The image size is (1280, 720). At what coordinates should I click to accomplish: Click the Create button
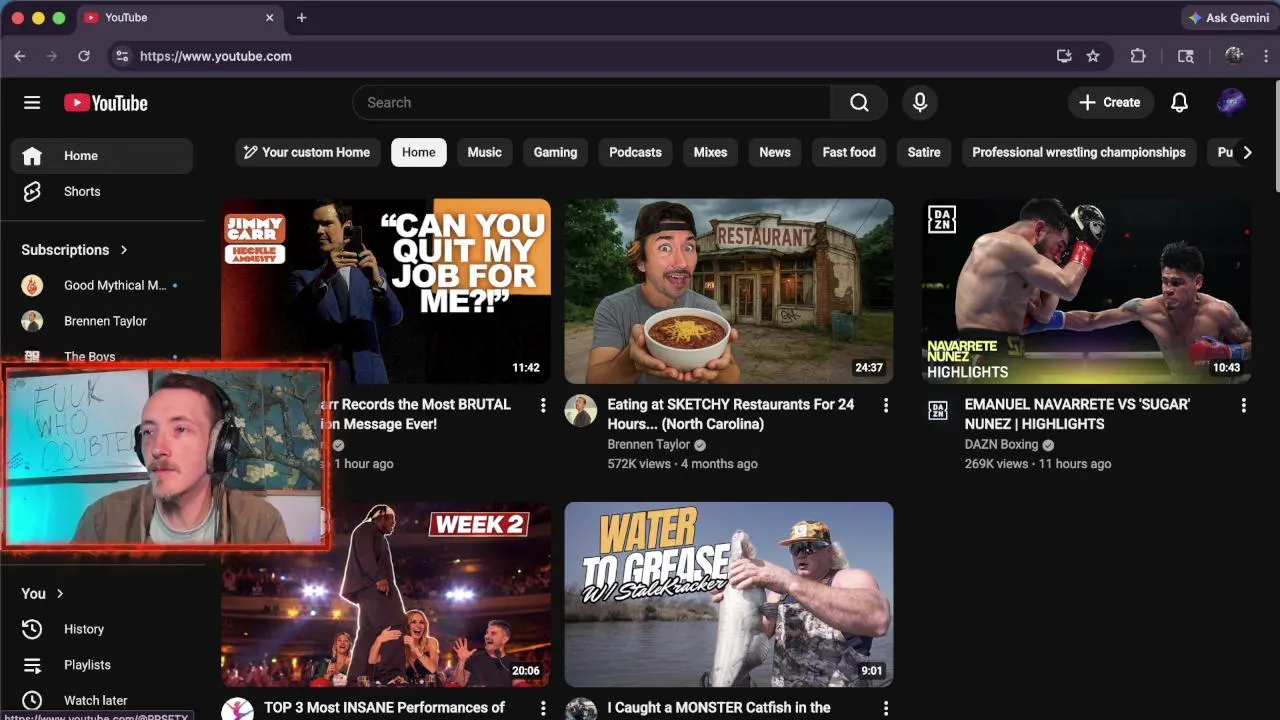tap(1110, 102)
